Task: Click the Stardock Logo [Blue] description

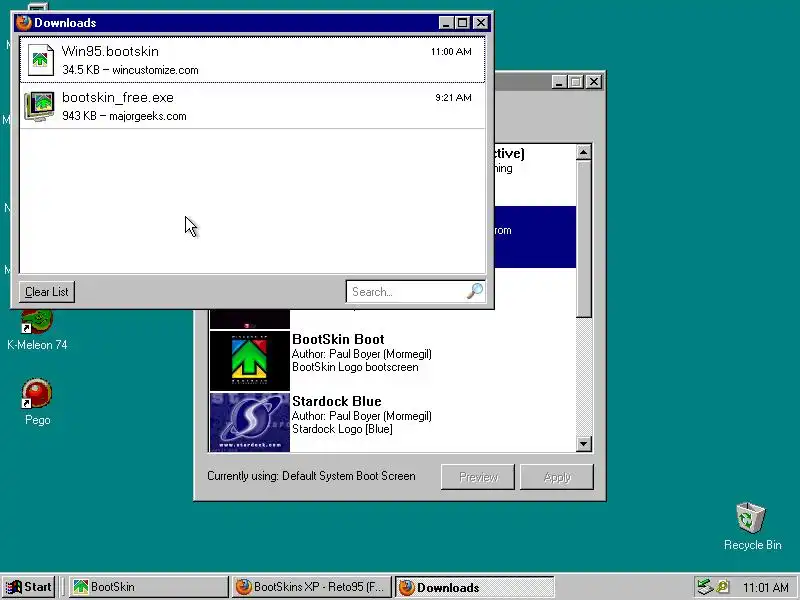Action: pos(342,429)
